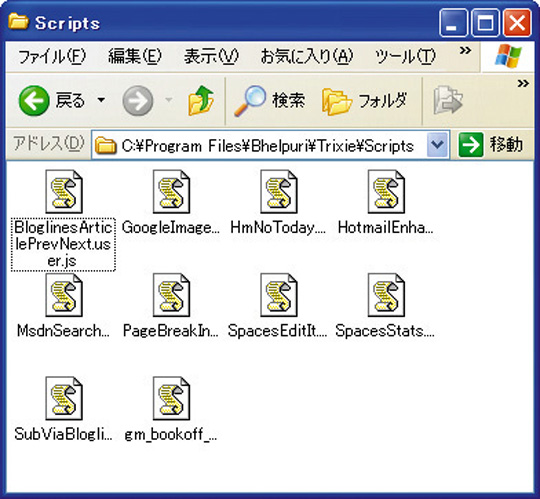The image size is (540, 499).
Task: Click the Windows flag logo
Action: (x=508, y=56)
